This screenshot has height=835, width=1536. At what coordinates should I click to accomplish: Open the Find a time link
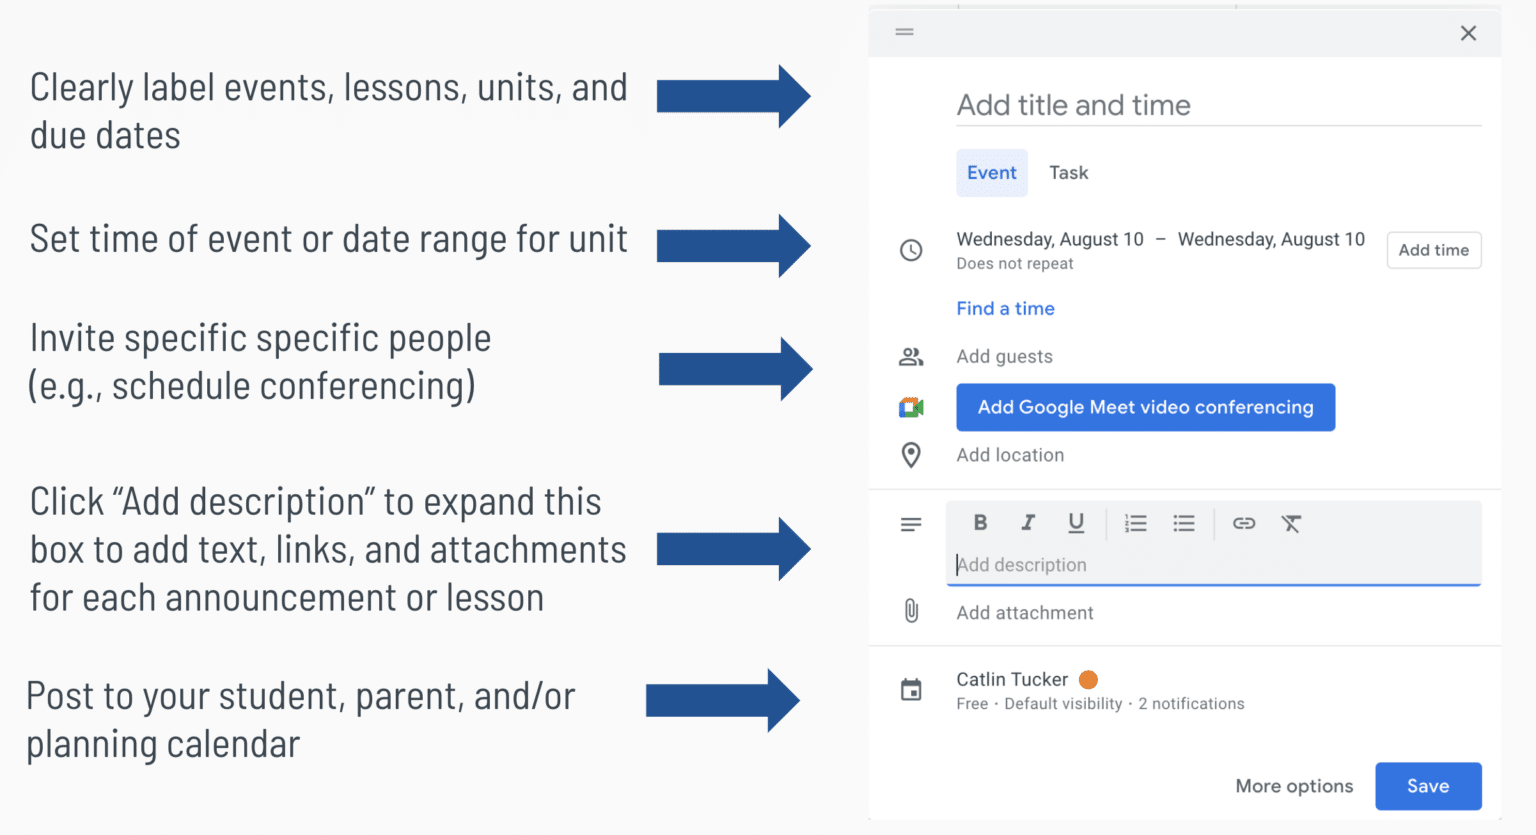pos(1005,309)
